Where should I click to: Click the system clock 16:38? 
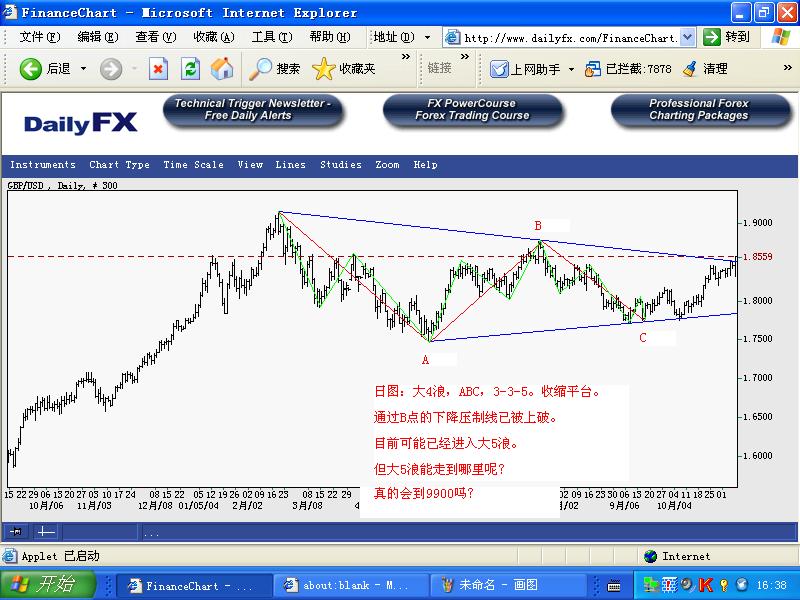pyautogui.click(x=771, y=585)
